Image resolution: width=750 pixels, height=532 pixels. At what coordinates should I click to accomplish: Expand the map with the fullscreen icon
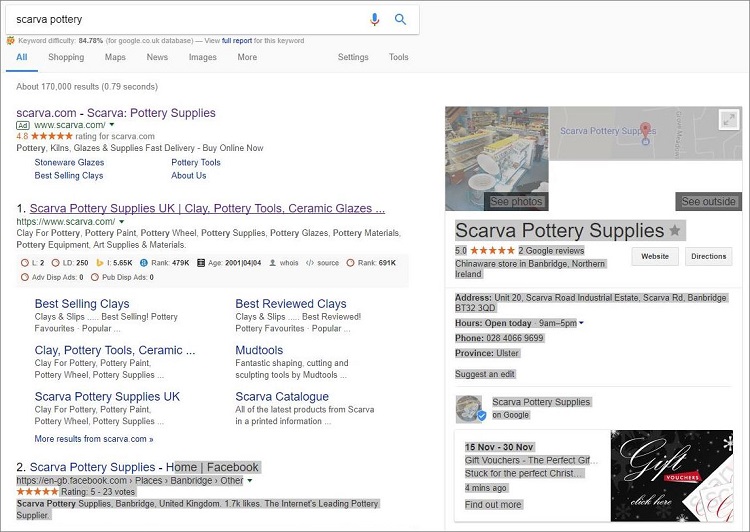tap(728, 120)
